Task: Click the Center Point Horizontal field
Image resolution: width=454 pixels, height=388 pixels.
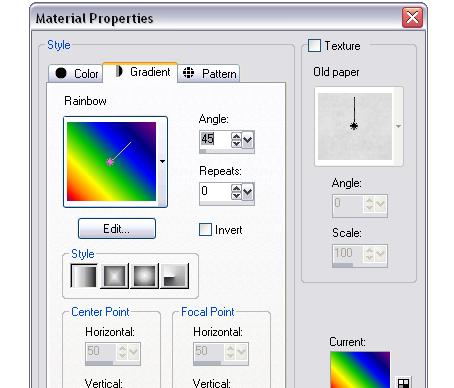Action: point(100,351)
